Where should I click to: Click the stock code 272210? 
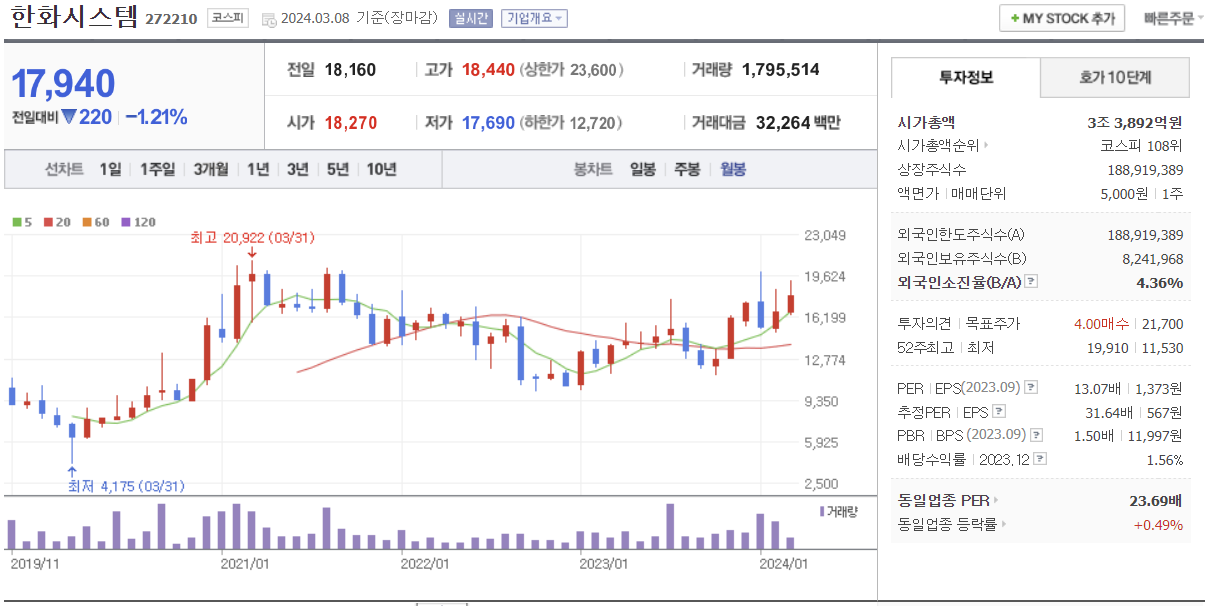[171, 19]
